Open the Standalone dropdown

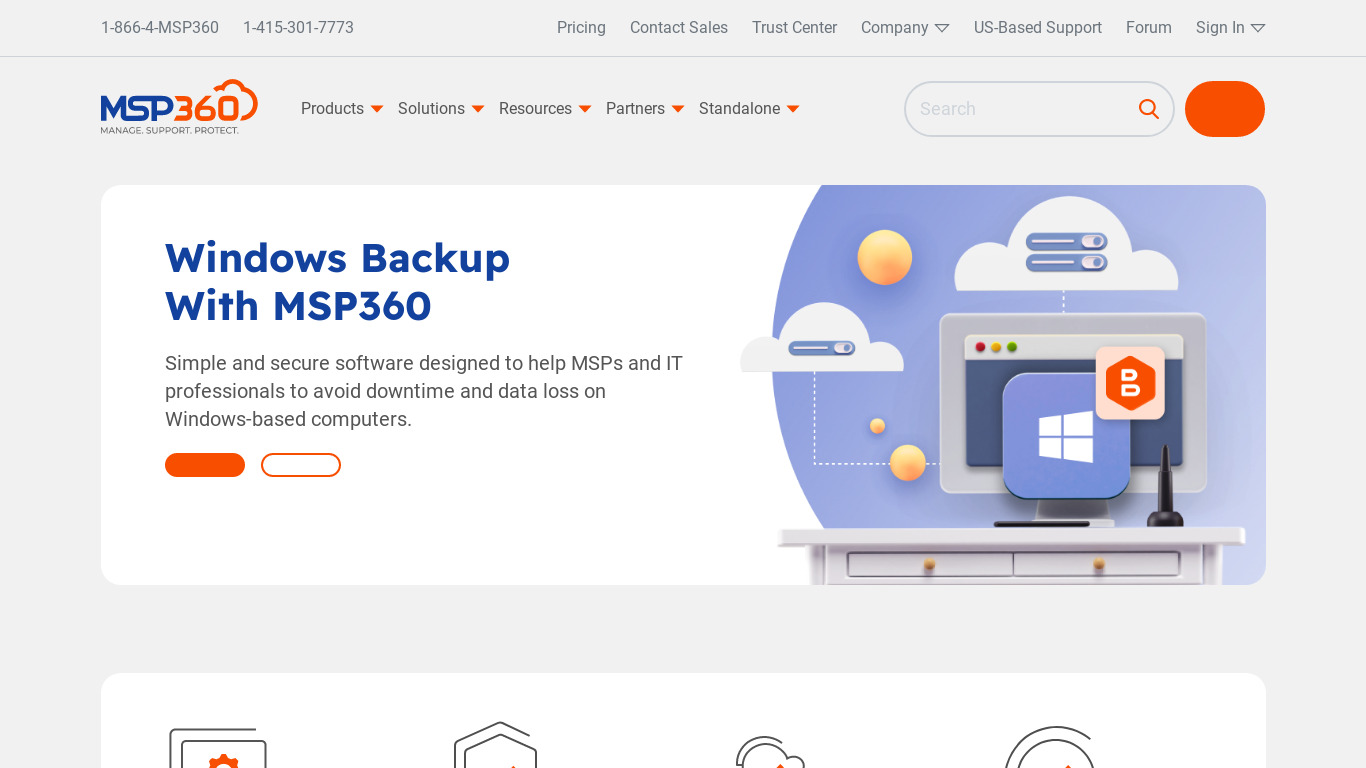click(749, 109)
